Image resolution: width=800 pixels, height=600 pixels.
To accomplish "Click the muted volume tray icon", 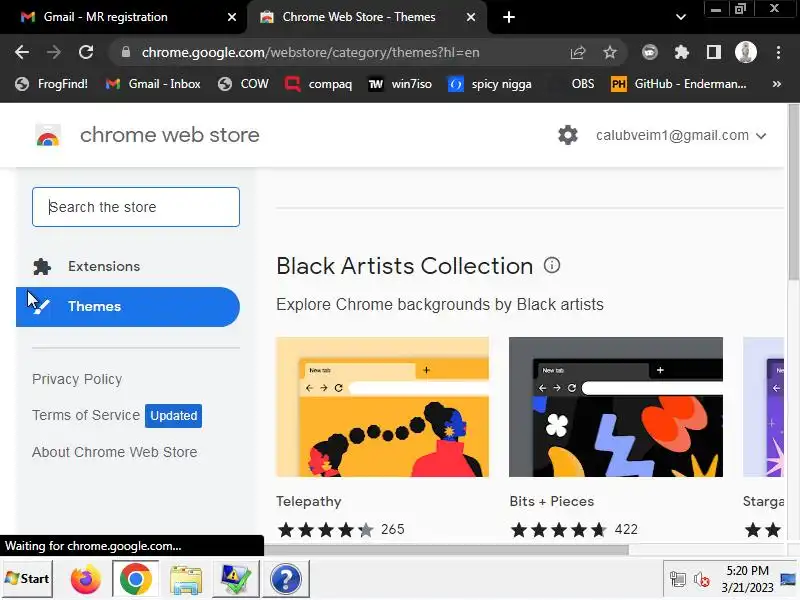I will pyautogui.click(x=702, y=580).
